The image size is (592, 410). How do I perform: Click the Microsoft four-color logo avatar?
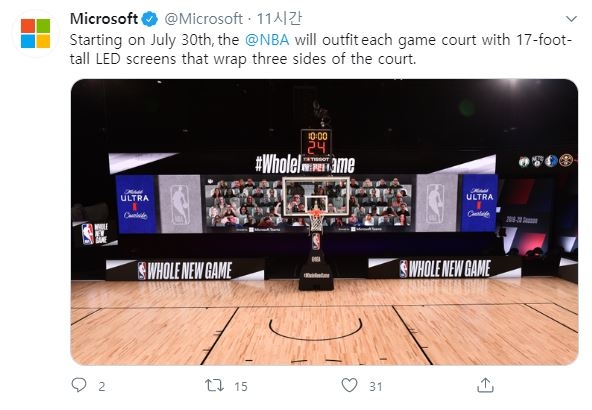pyautogui.click(x=35, y=34)
